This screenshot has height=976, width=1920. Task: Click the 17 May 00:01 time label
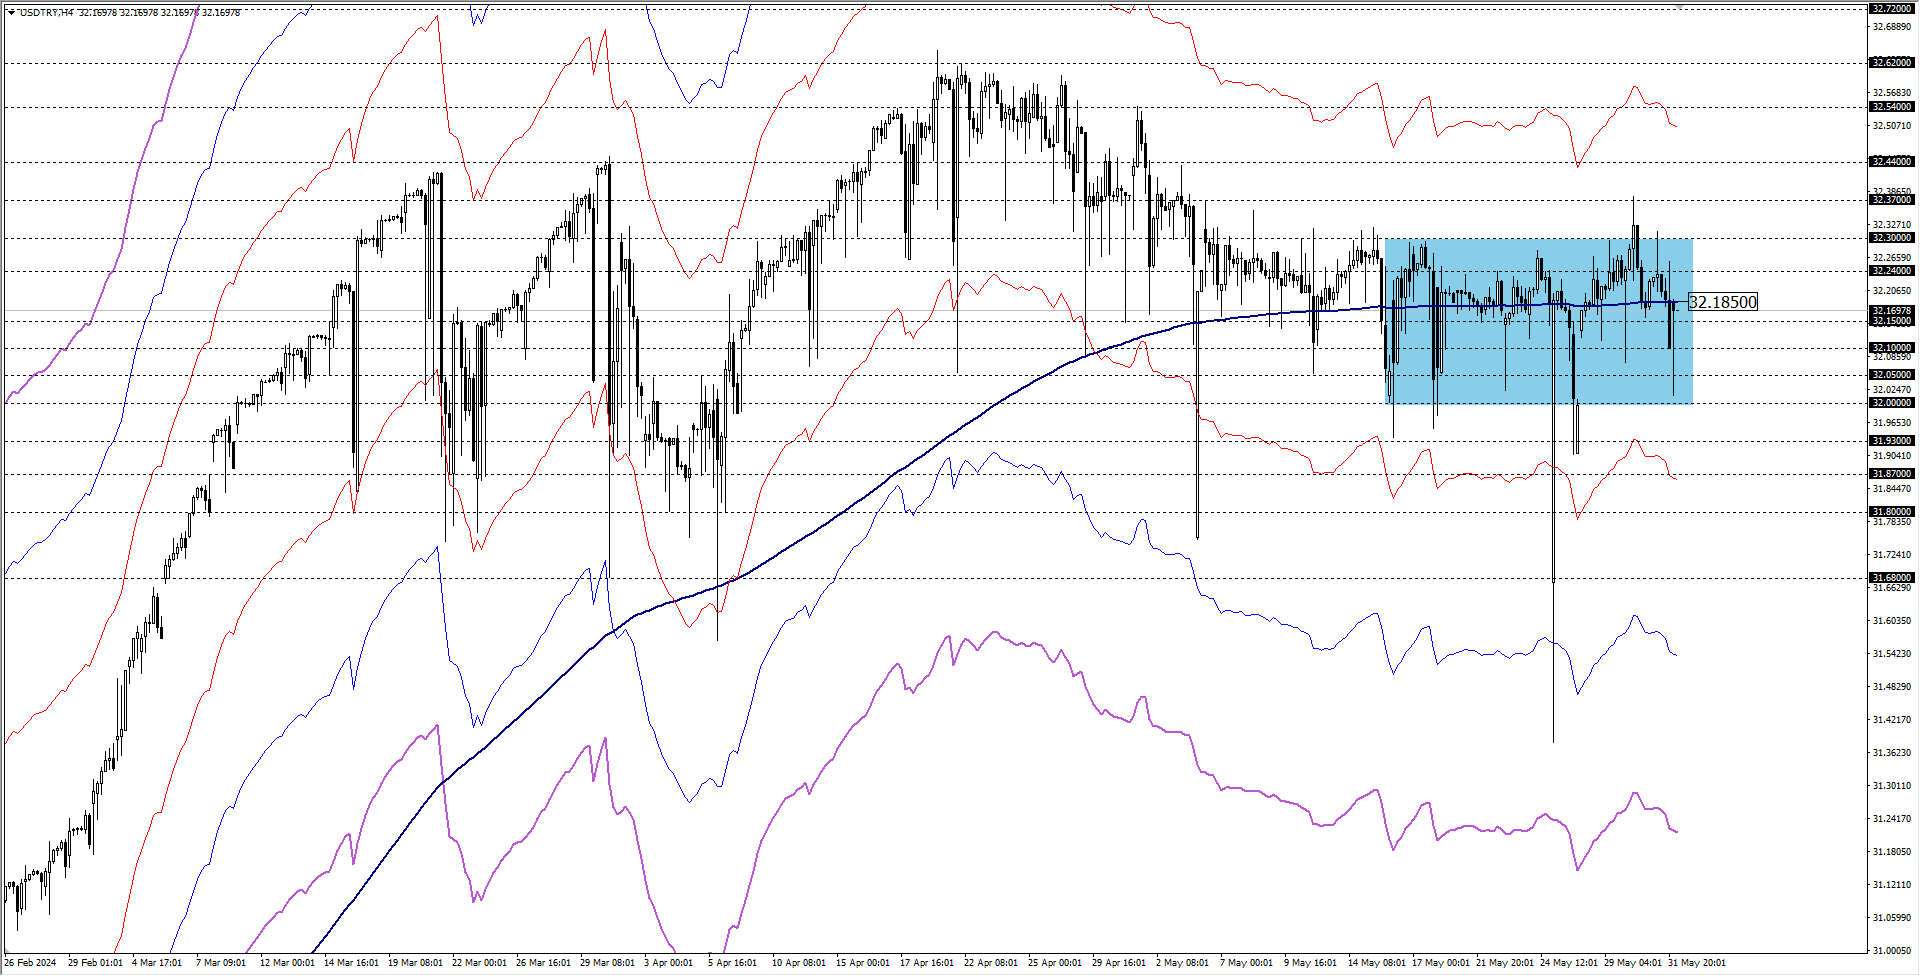1440,963
